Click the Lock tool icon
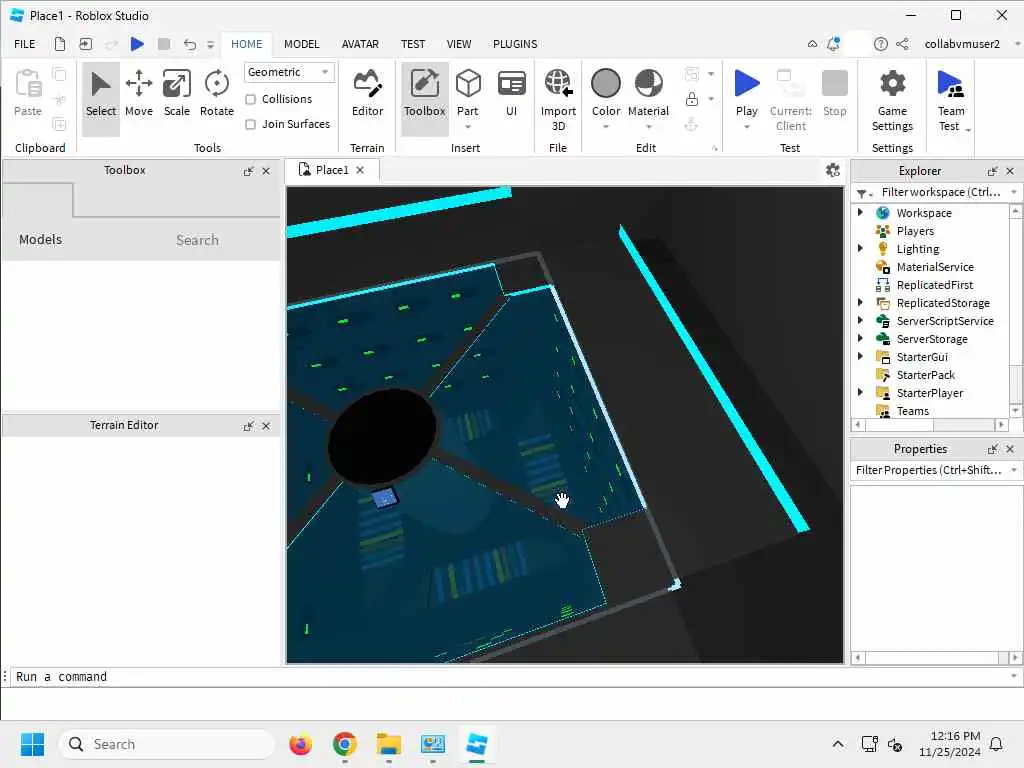Viewport: 1024px width, 768px height. click(692, 99)
